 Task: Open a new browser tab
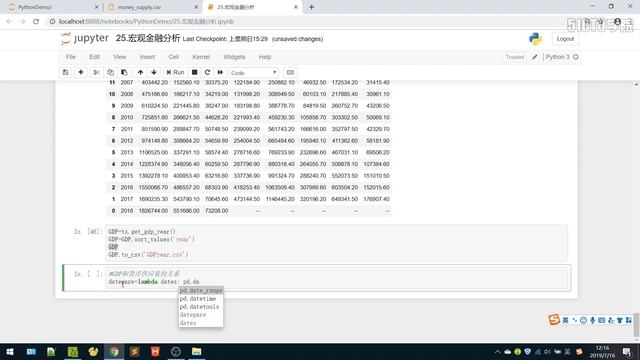pos(311,7)
